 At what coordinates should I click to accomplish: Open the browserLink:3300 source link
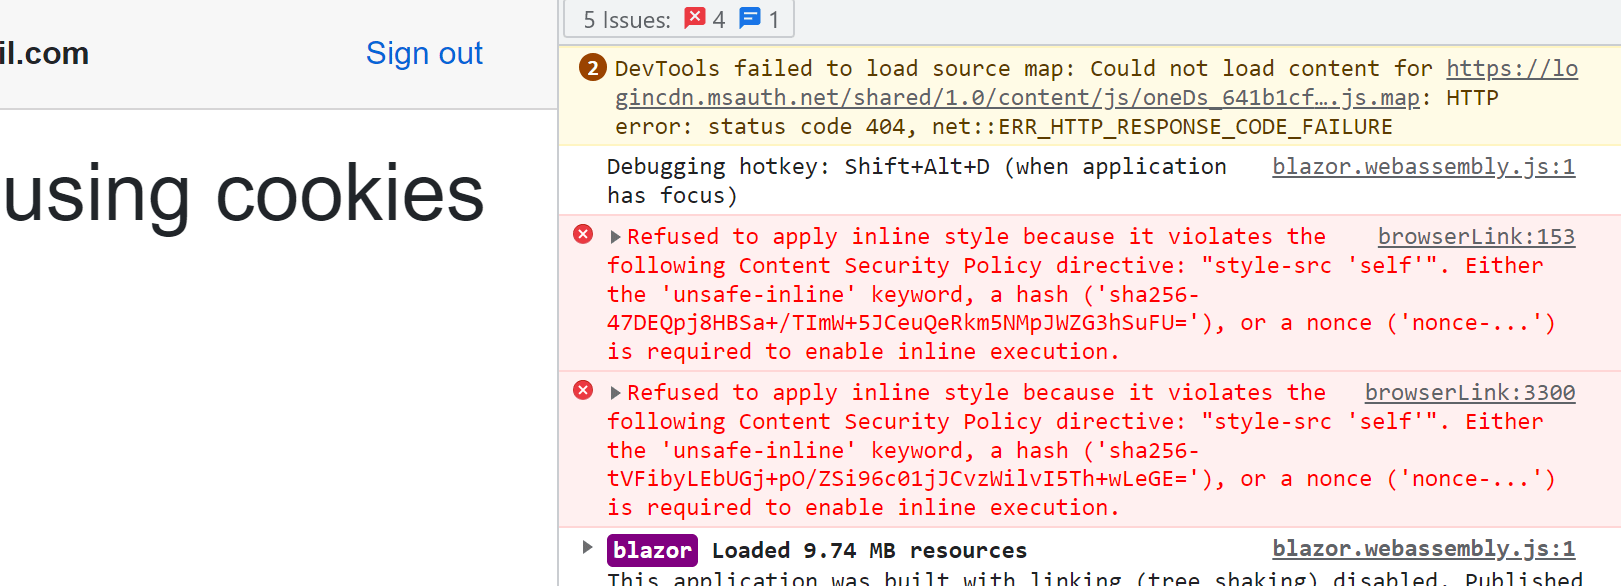[1469, 393]
